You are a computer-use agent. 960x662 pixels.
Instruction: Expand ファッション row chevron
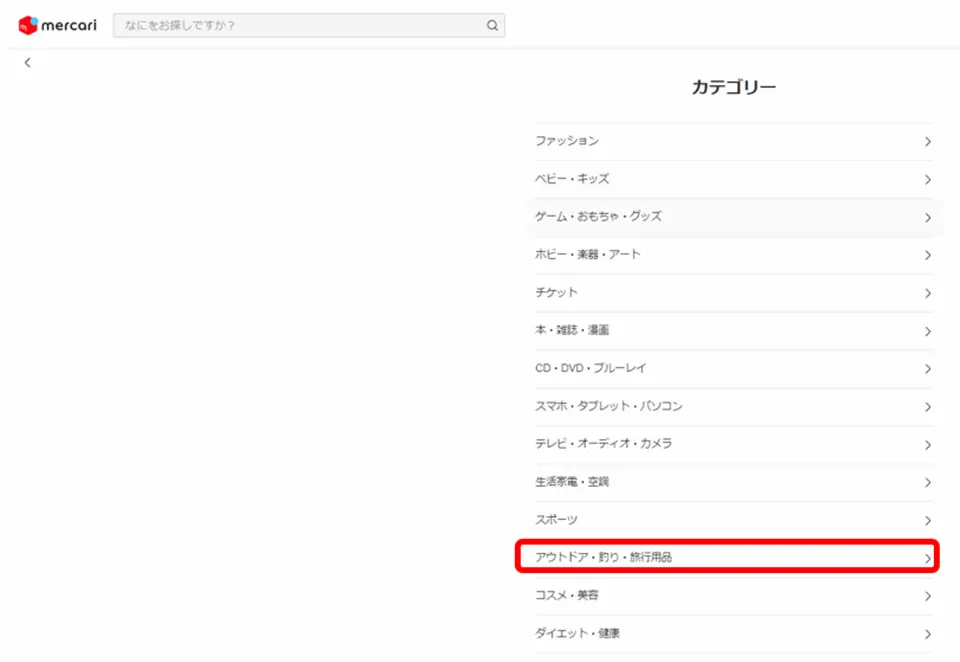click(927, 142)
